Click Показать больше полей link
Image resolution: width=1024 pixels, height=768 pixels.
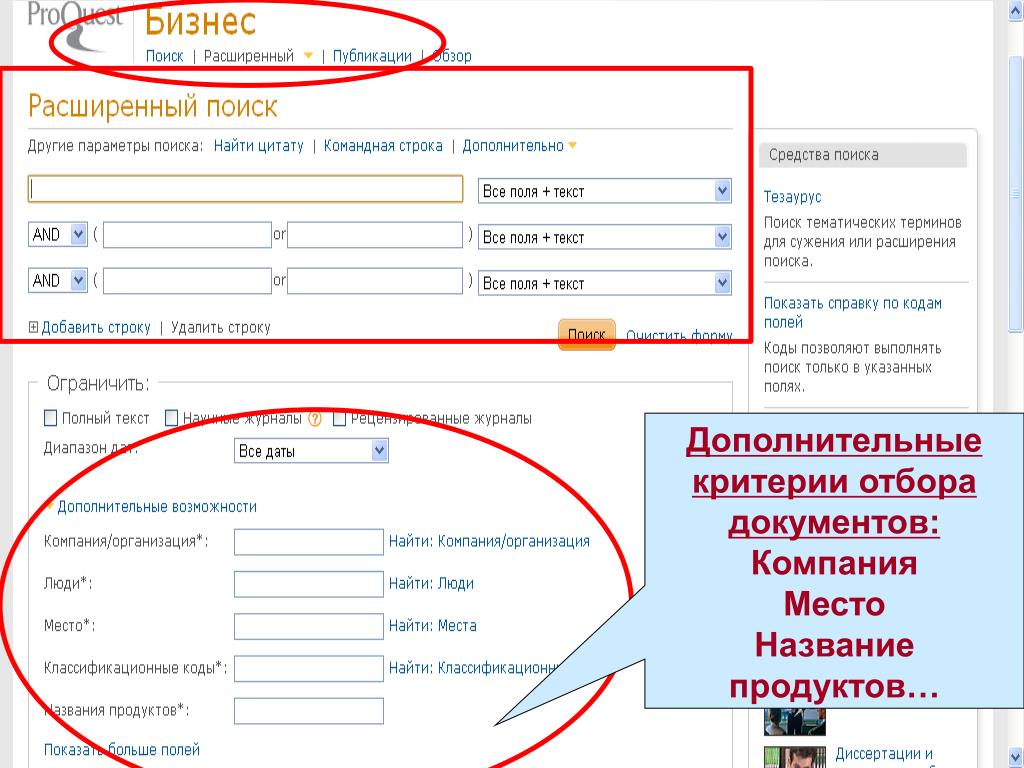point(121,750)
